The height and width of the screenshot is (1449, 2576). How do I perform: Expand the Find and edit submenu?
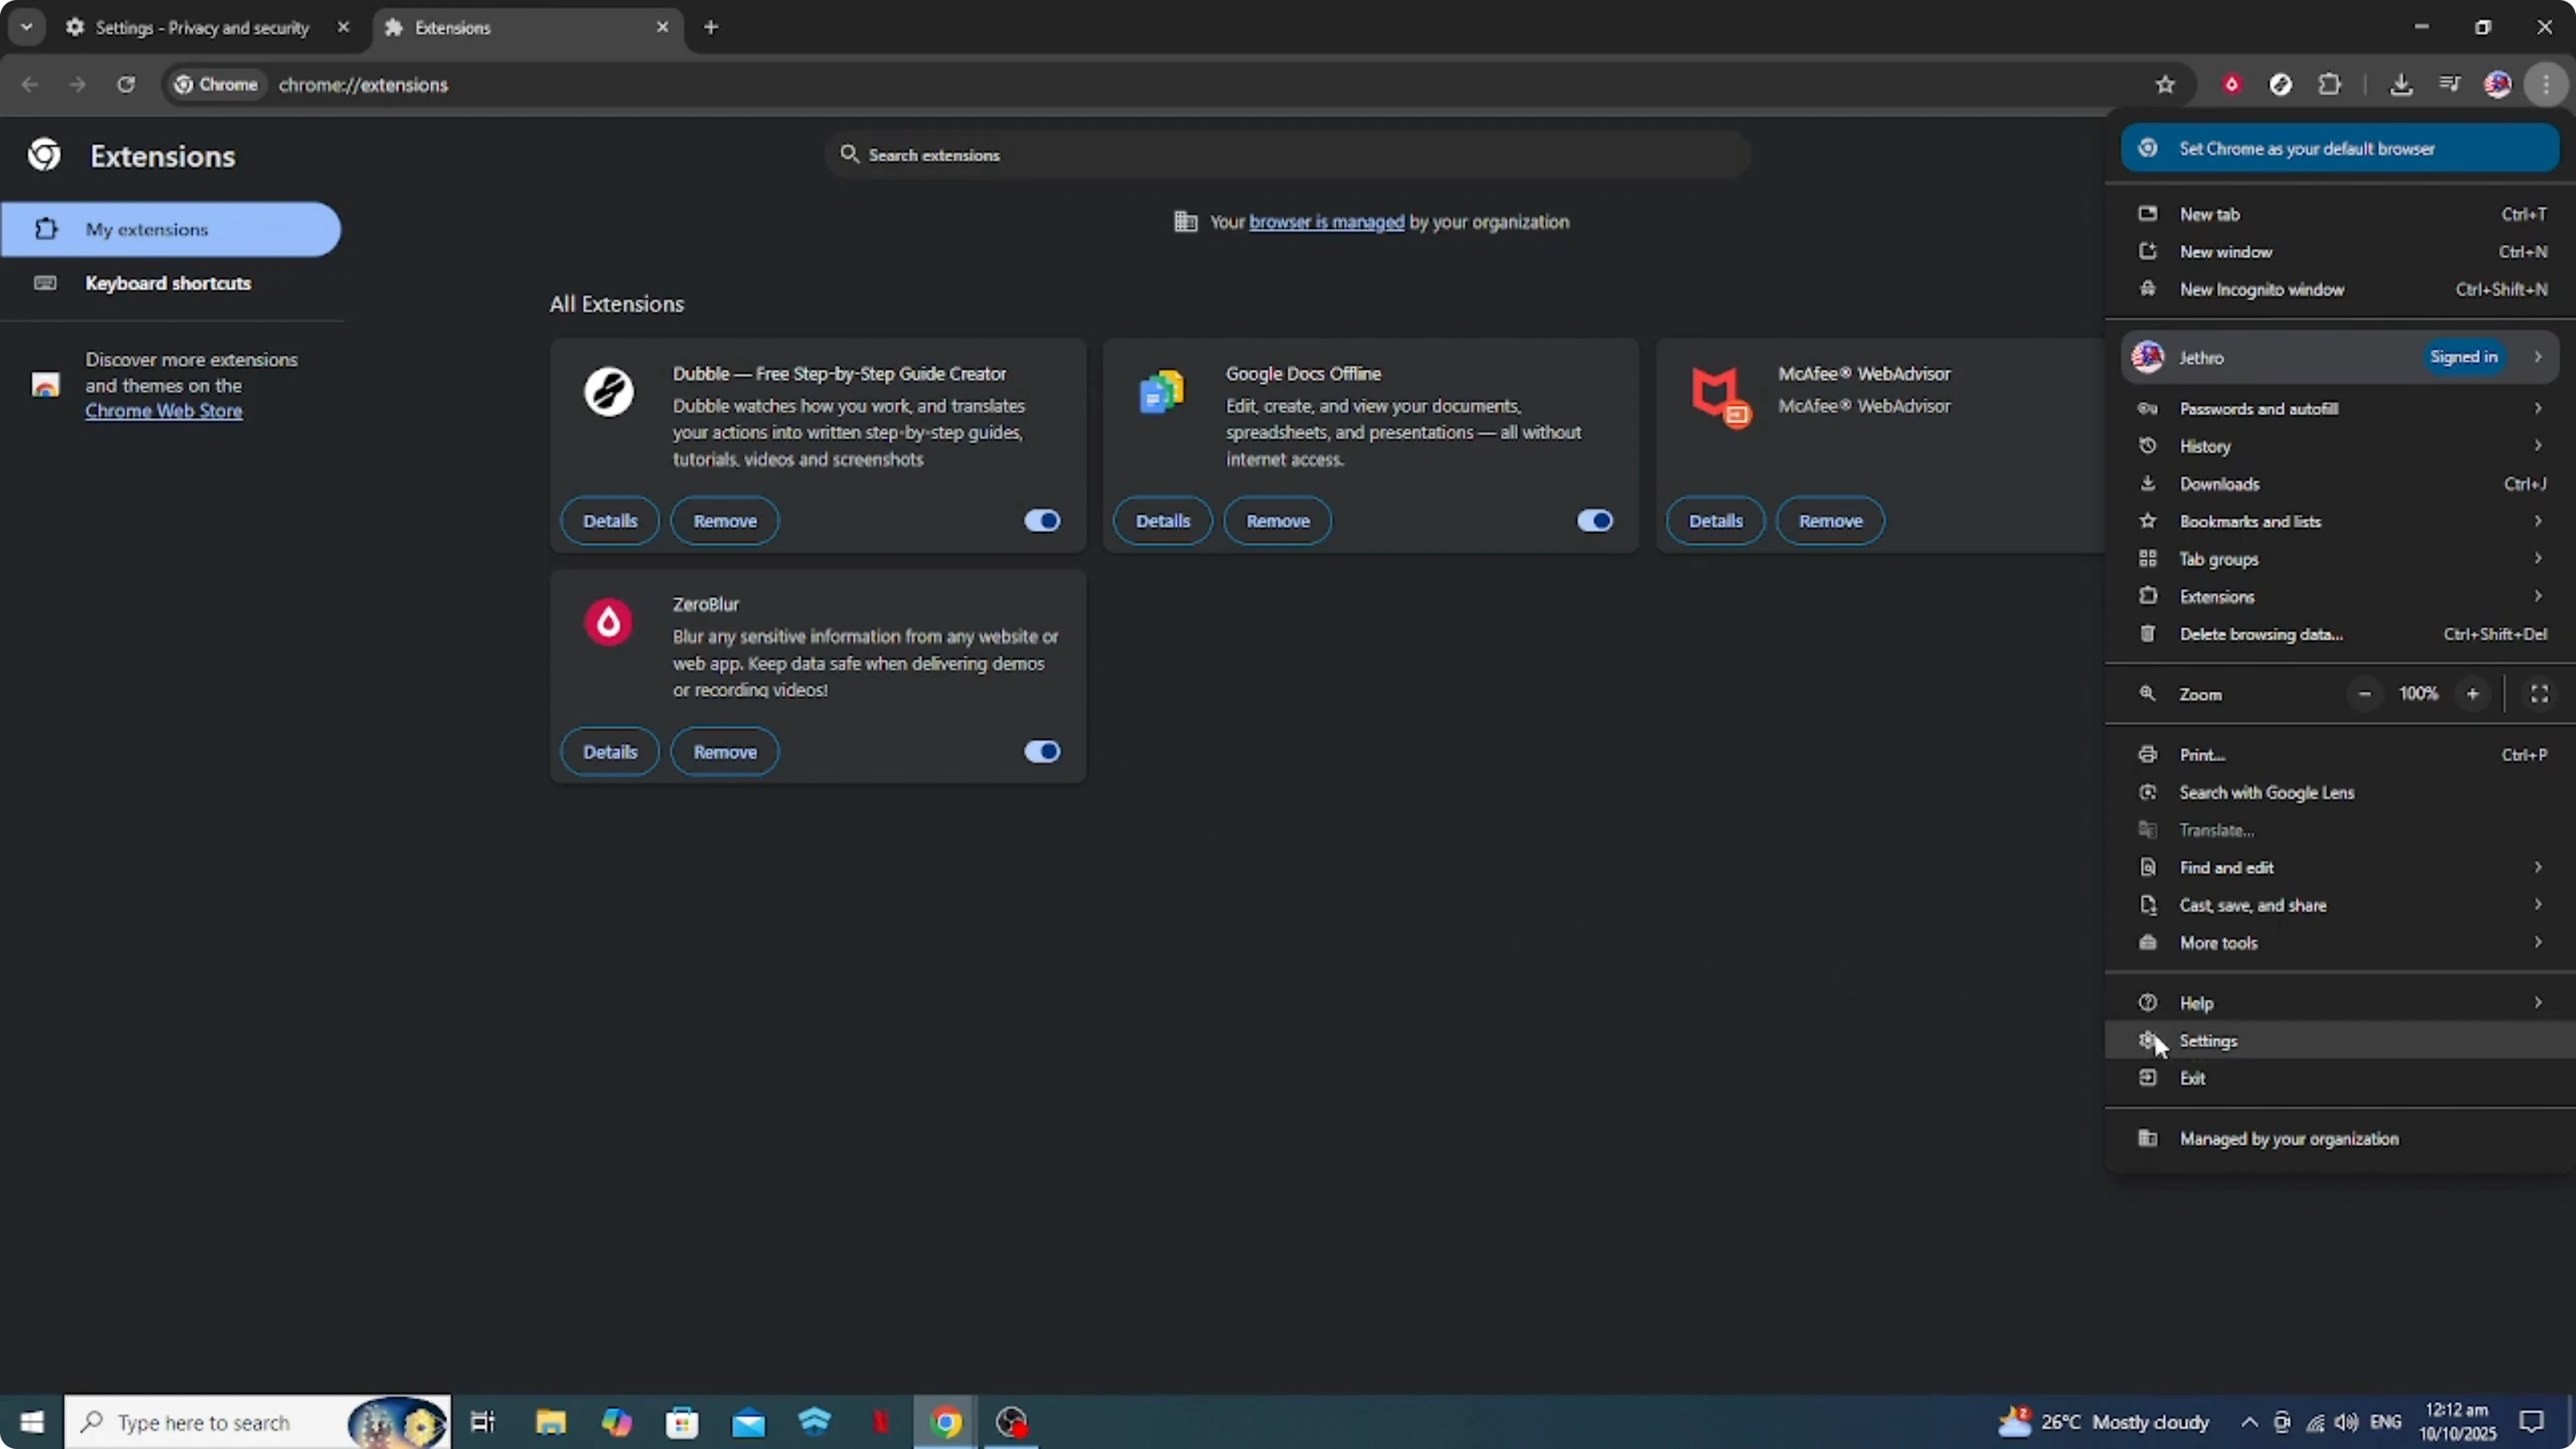click(2340, 868)
